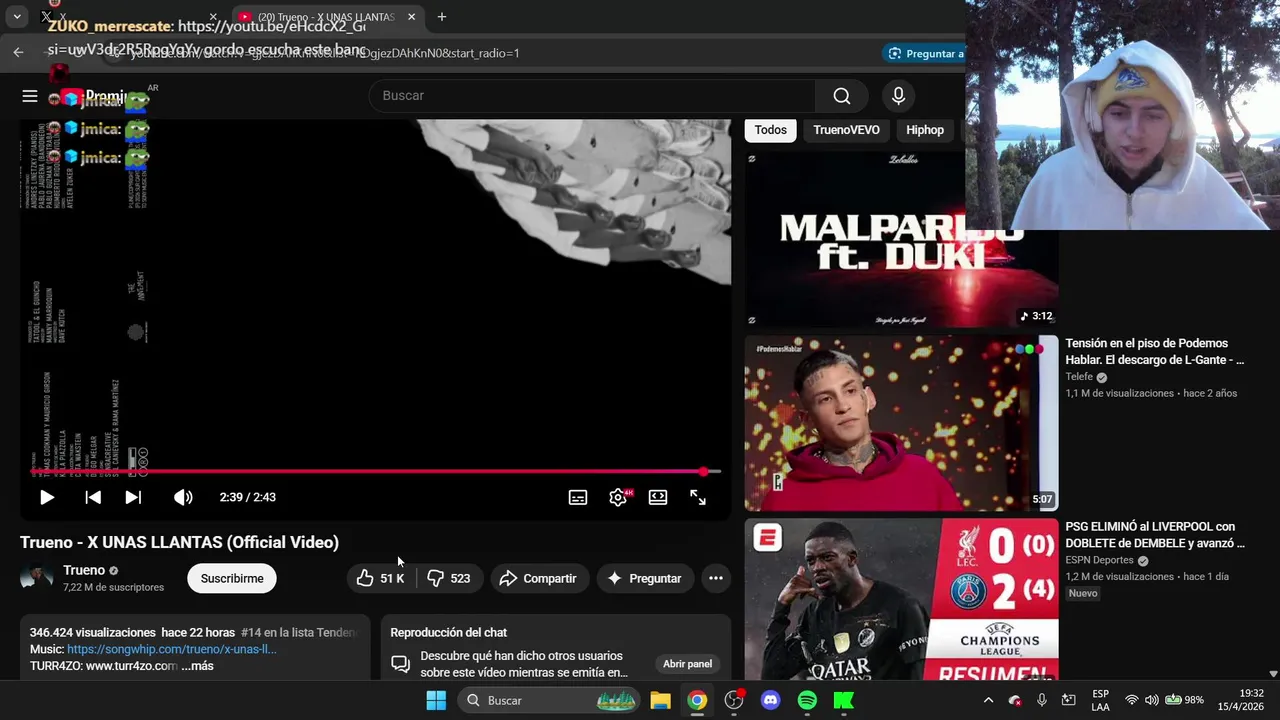Open File Explorer from the taskbar
The width and height of the screenshot is (1280, 720).
660,700
